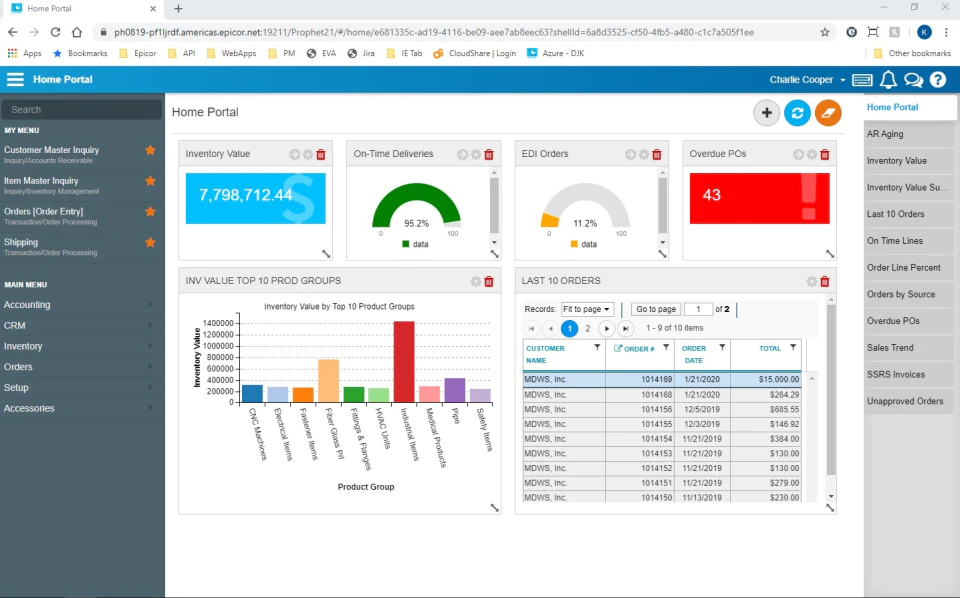Image resolution: width=960 pixels, height=598 pixels.
Task: Go to page 2 of orders
Action: [588, 329]
